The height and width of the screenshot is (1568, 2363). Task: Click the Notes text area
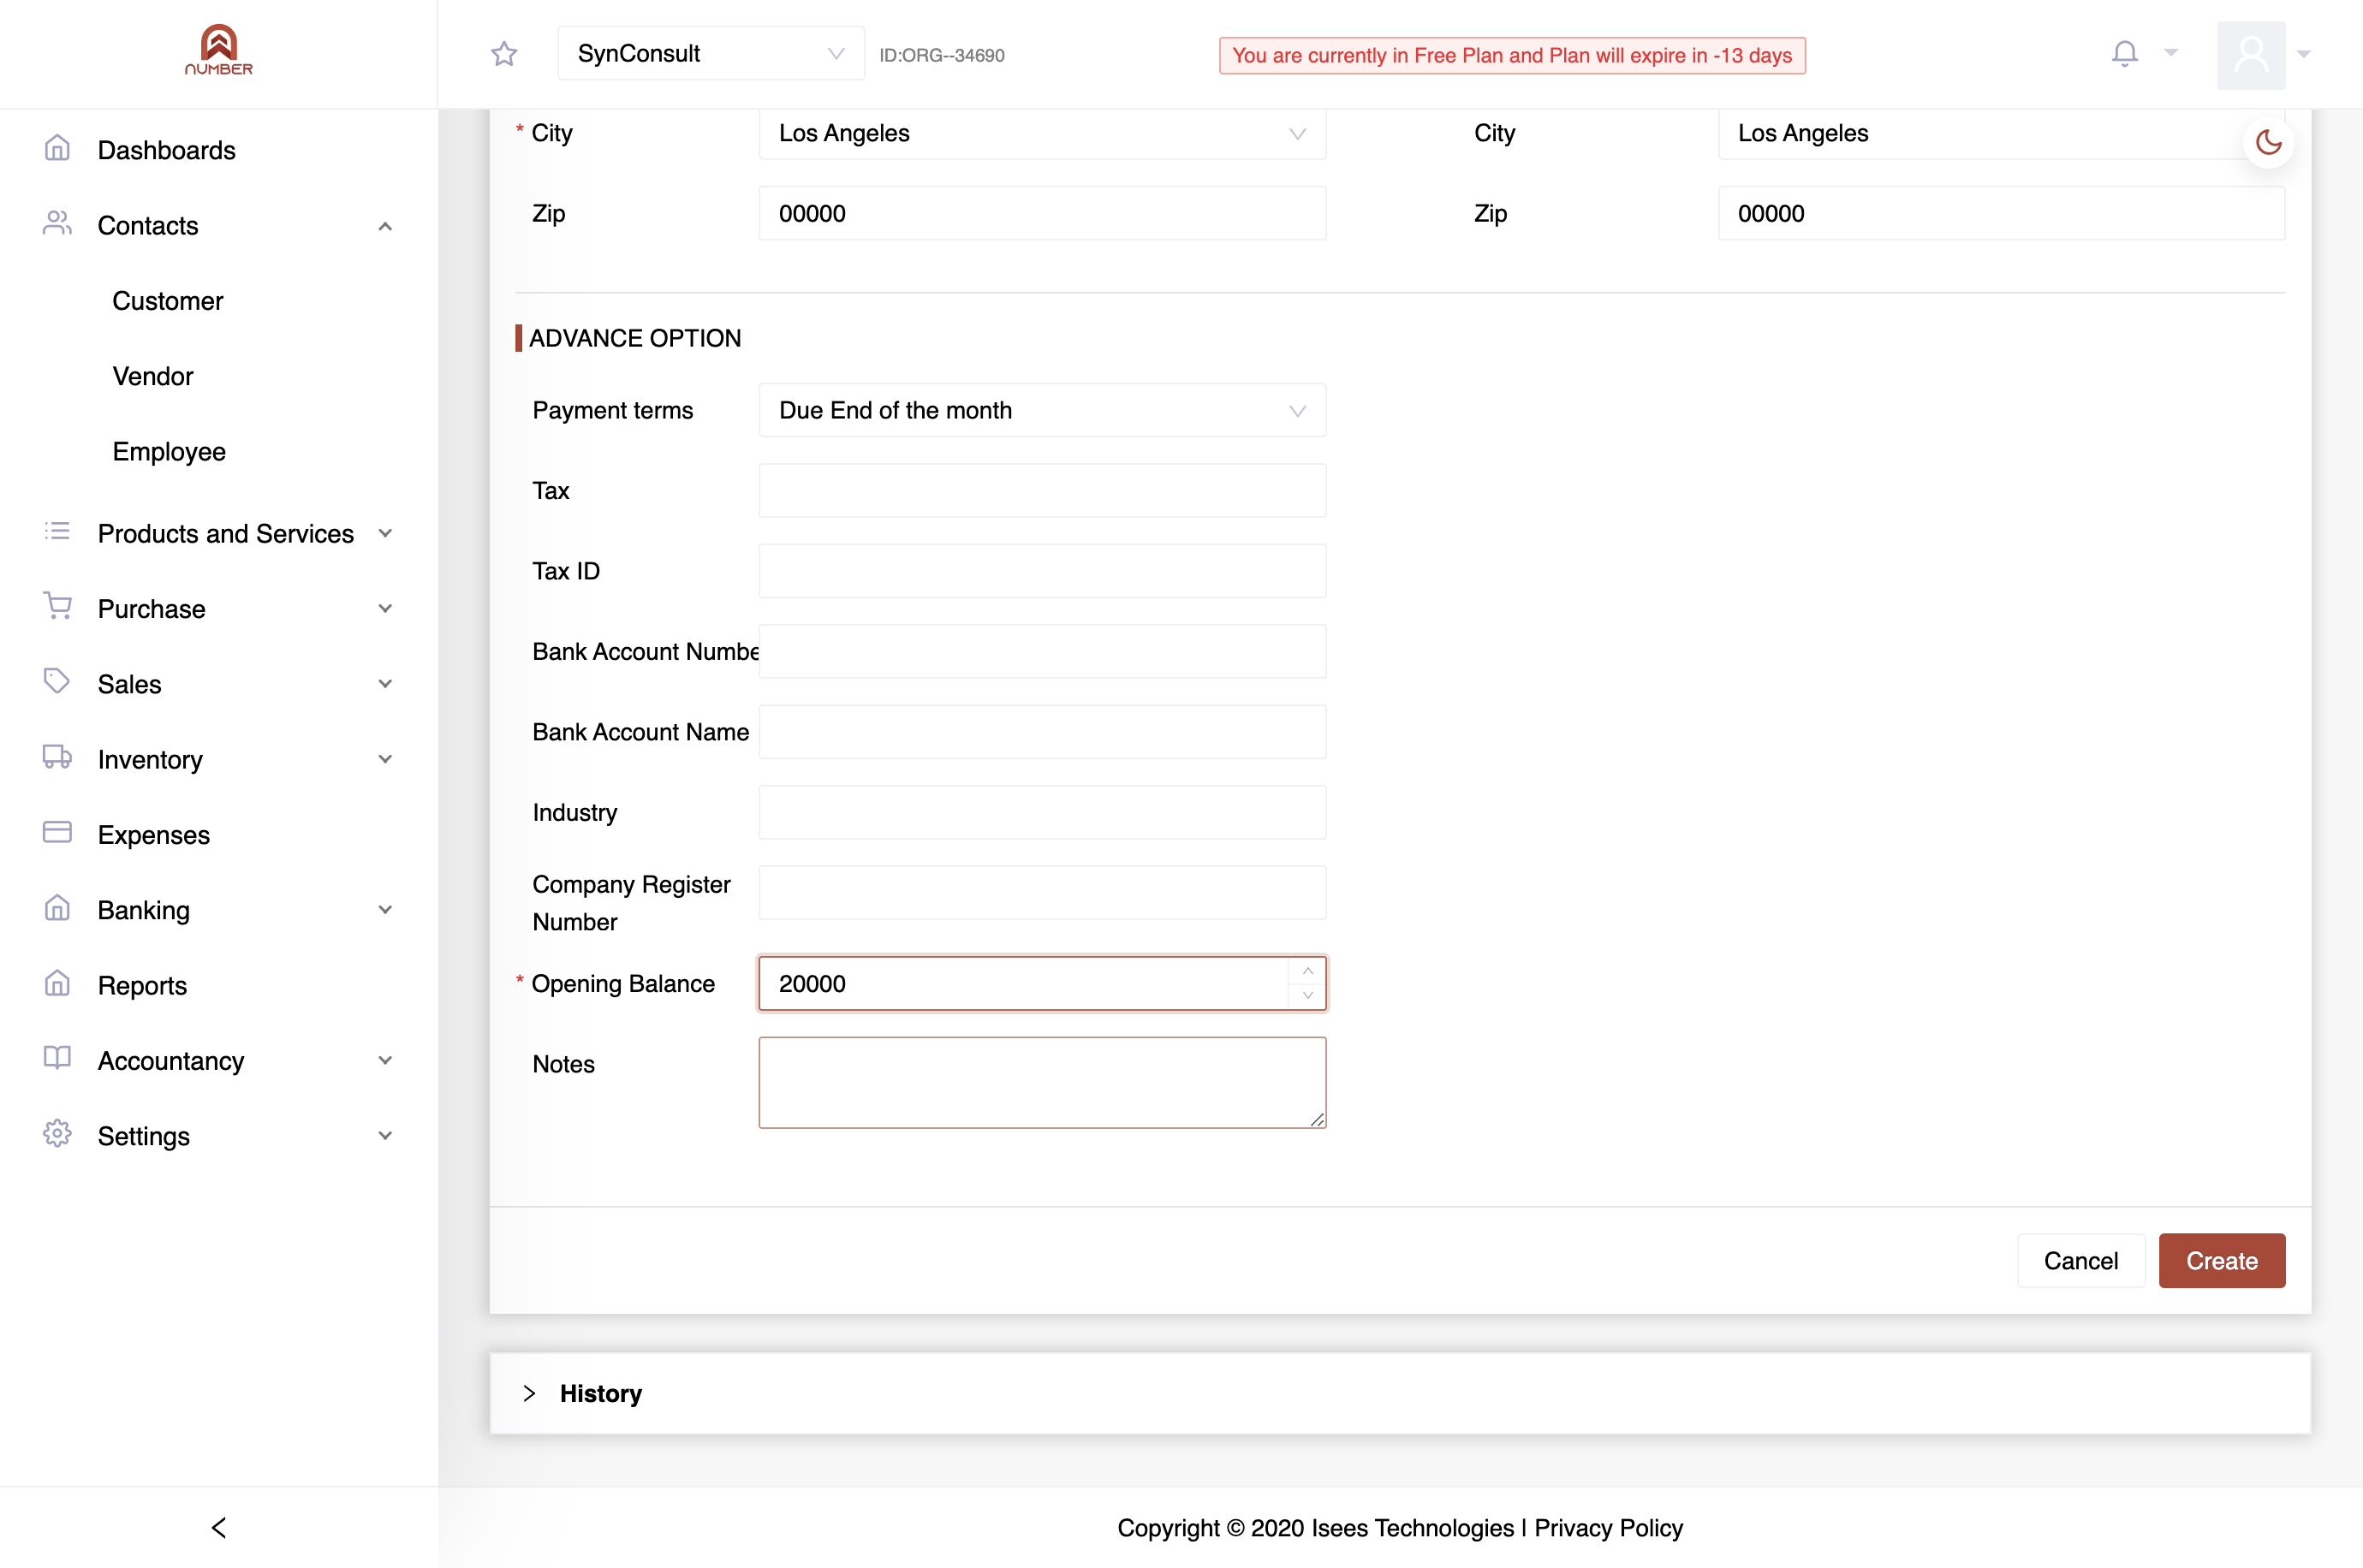click(1042, 1082)
